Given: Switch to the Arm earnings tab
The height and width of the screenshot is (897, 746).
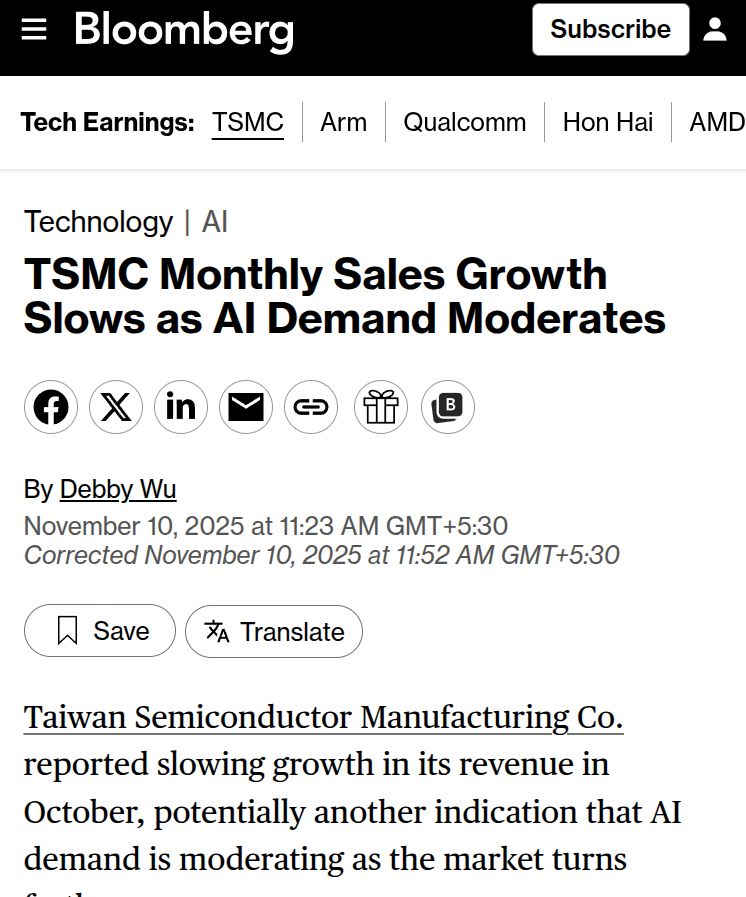Looking at the screenshot, I should click(x=343, y=122).
